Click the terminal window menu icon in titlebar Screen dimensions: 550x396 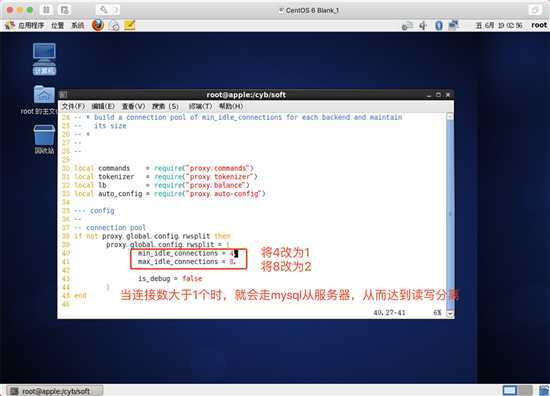[63, 94]
